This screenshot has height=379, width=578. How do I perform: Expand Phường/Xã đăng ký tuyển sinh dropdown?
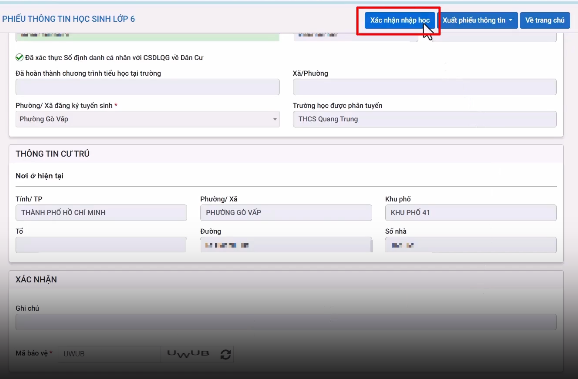click(x=147, y=119)
